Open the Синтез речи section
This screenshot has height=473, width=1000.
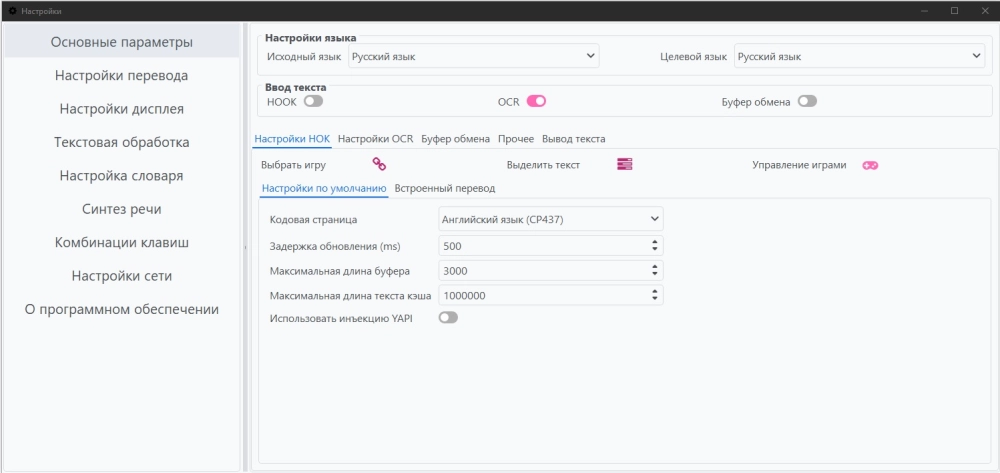(121, 209)
